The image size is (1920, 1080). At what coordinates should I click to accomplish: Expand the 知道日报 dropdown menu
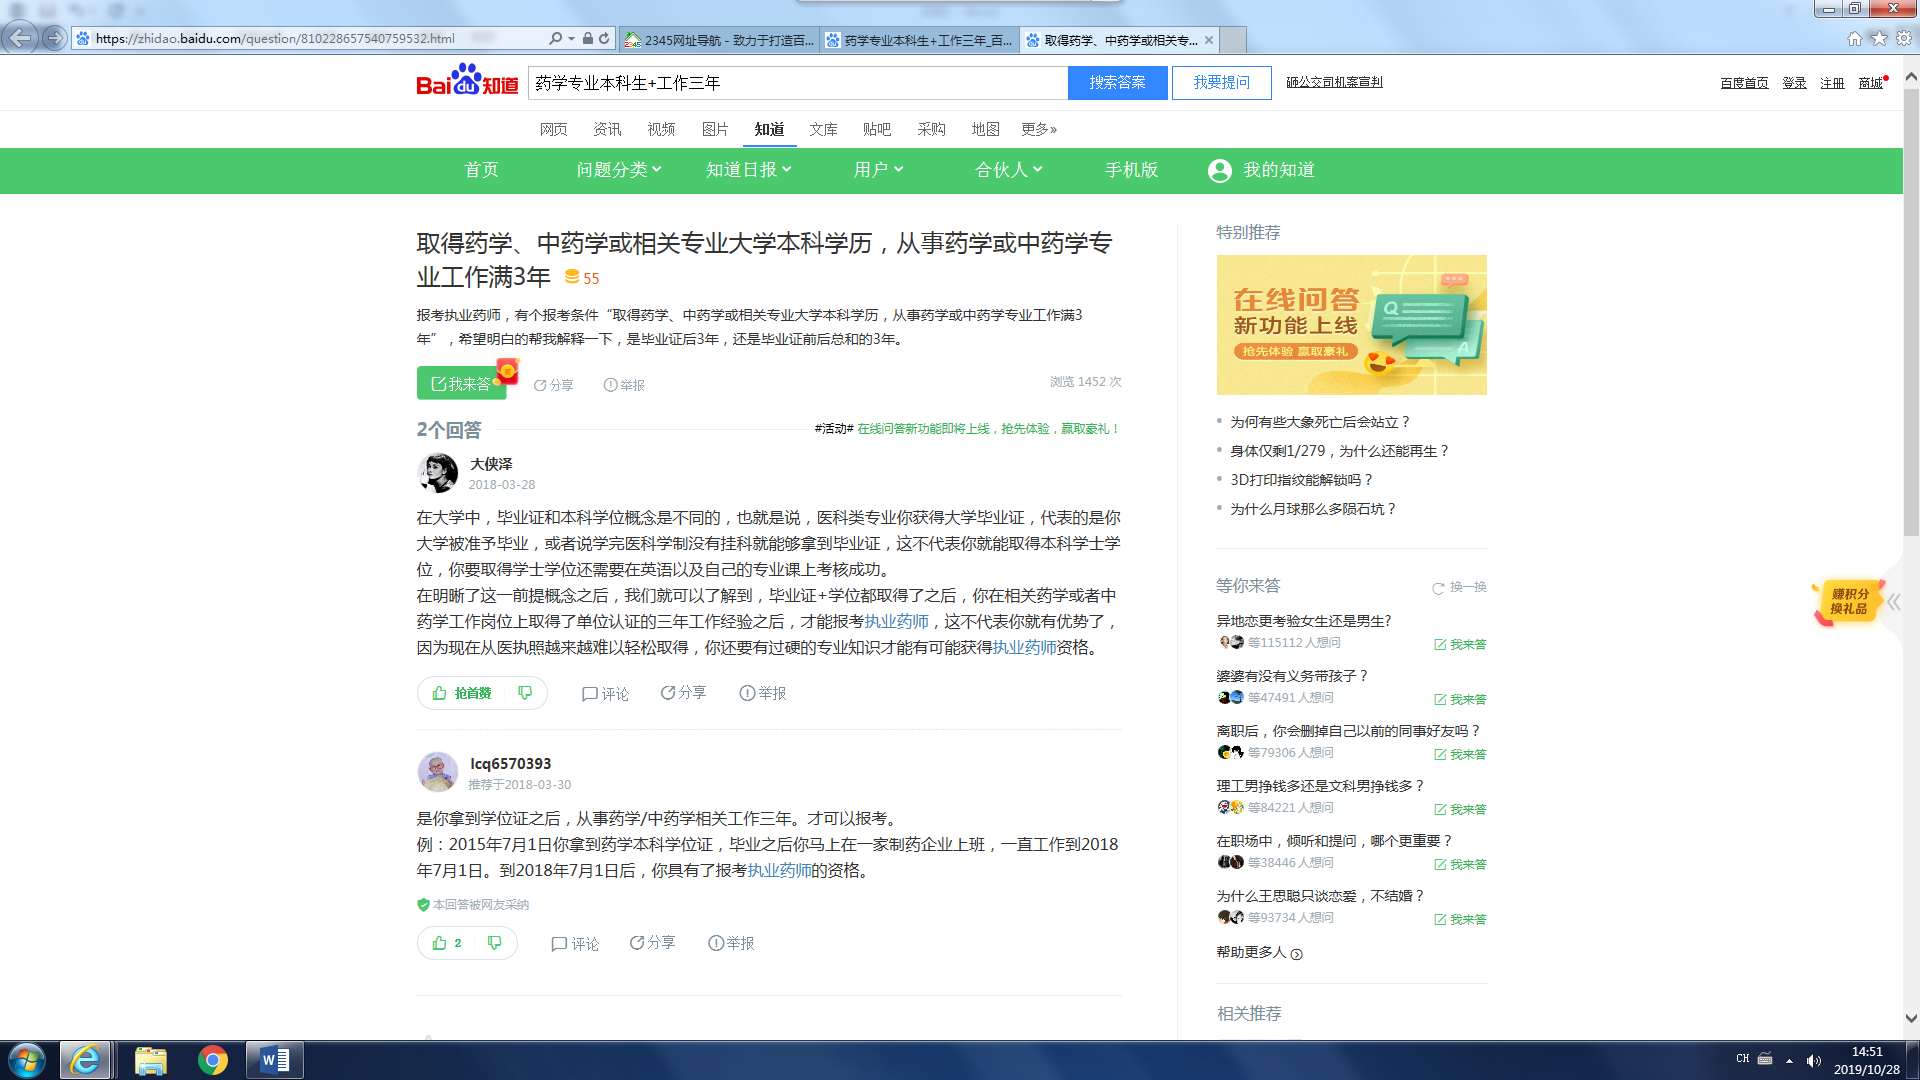click(748, 170)
